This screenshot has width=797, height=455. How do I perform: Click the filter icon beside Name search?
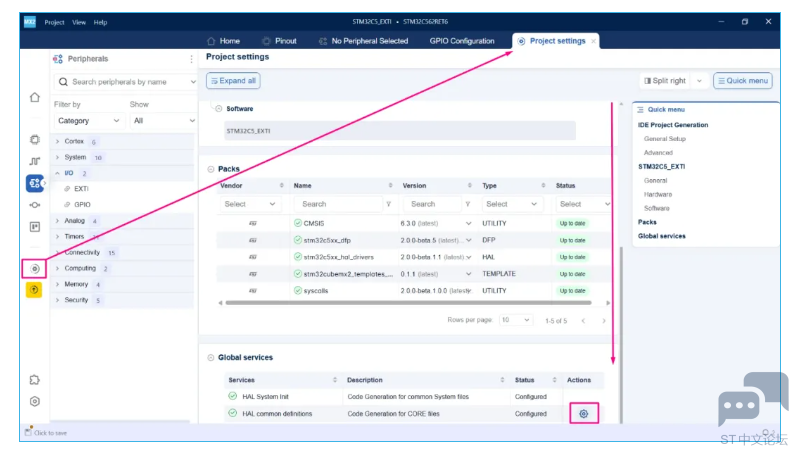pos(388,204)
